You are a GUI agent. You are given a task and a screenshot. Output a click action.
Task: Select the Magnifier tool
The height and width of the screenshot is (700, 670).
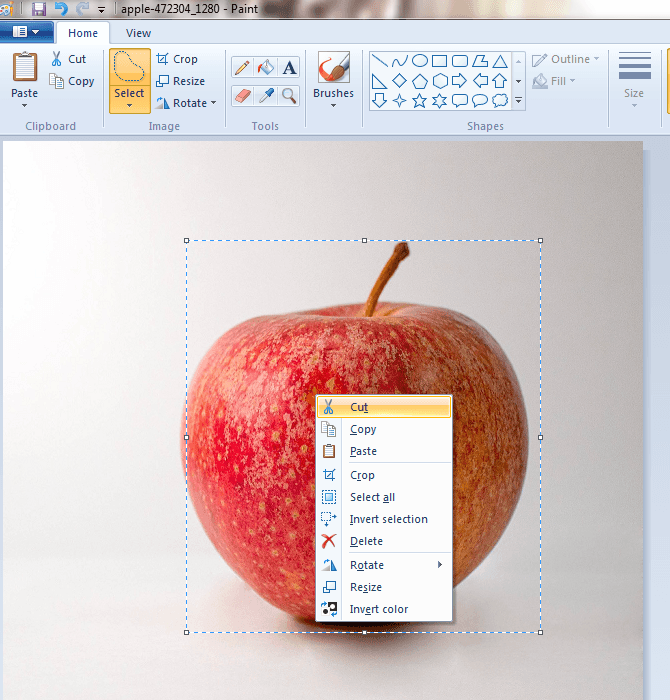click(290, 96)
